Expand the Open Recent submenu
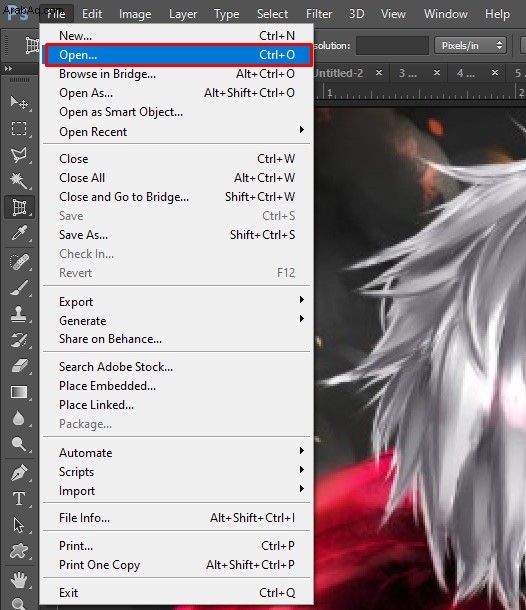Screen dimensions: 526x610 tap(177, 132)
